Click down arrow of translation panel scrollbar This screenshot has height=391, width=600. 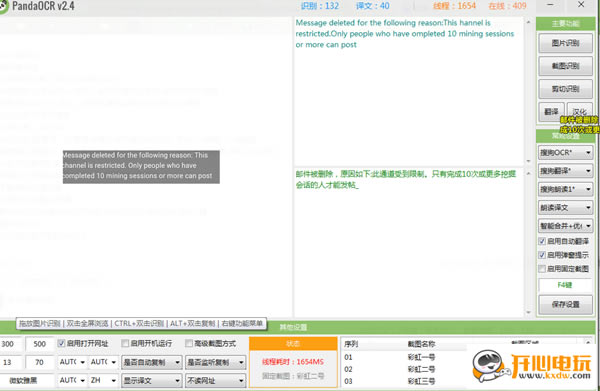[528, 313]
